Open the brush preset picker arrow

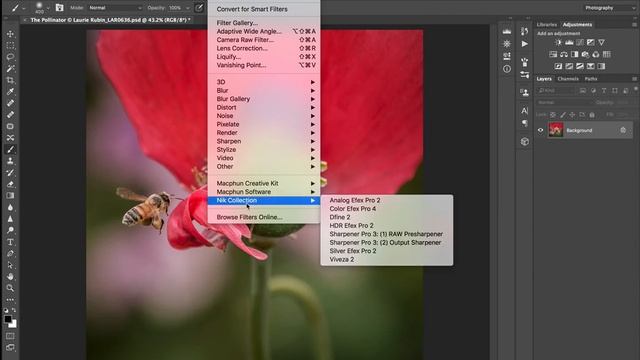[x=48, y=8]
